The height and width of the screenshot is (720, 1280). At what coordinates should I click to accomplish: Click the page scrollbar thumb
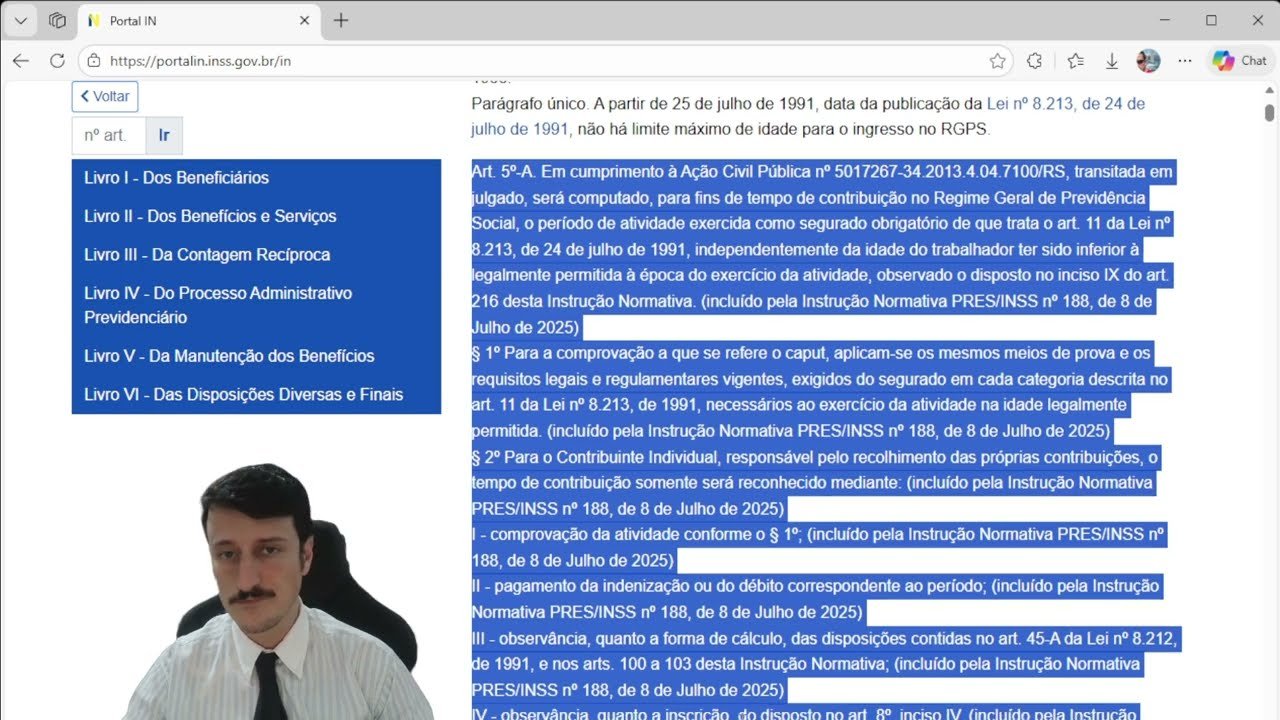[1269, 112]
